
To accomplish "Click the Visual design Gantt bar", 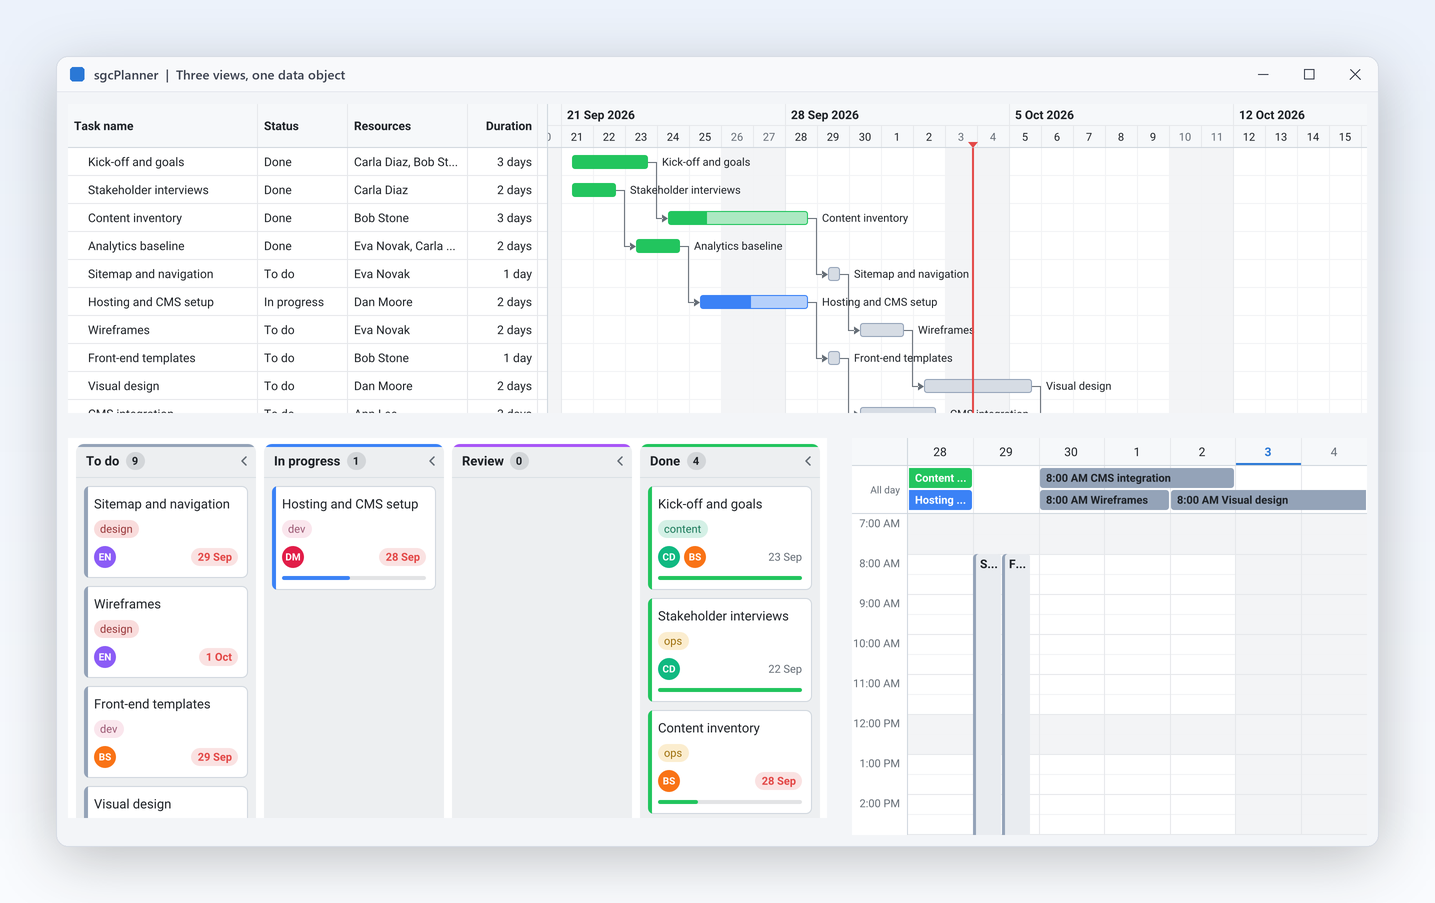I will click(978, 386).
